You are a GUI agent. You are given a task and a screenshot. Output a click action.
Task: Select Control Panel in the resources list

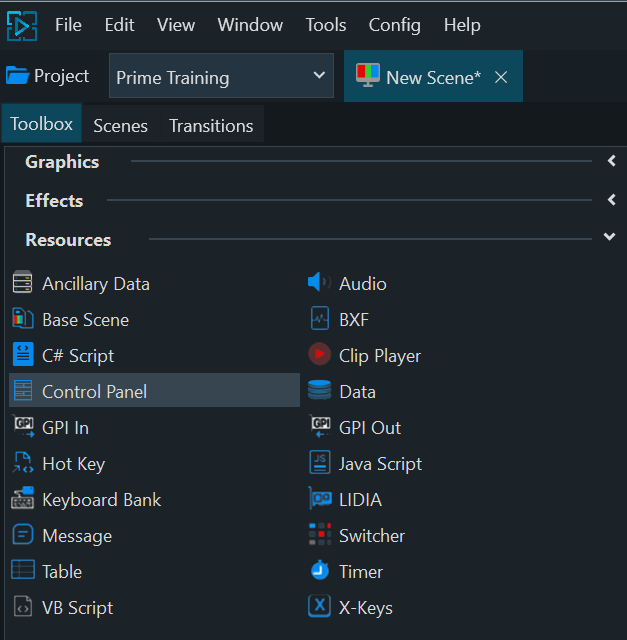coord(94,391)
